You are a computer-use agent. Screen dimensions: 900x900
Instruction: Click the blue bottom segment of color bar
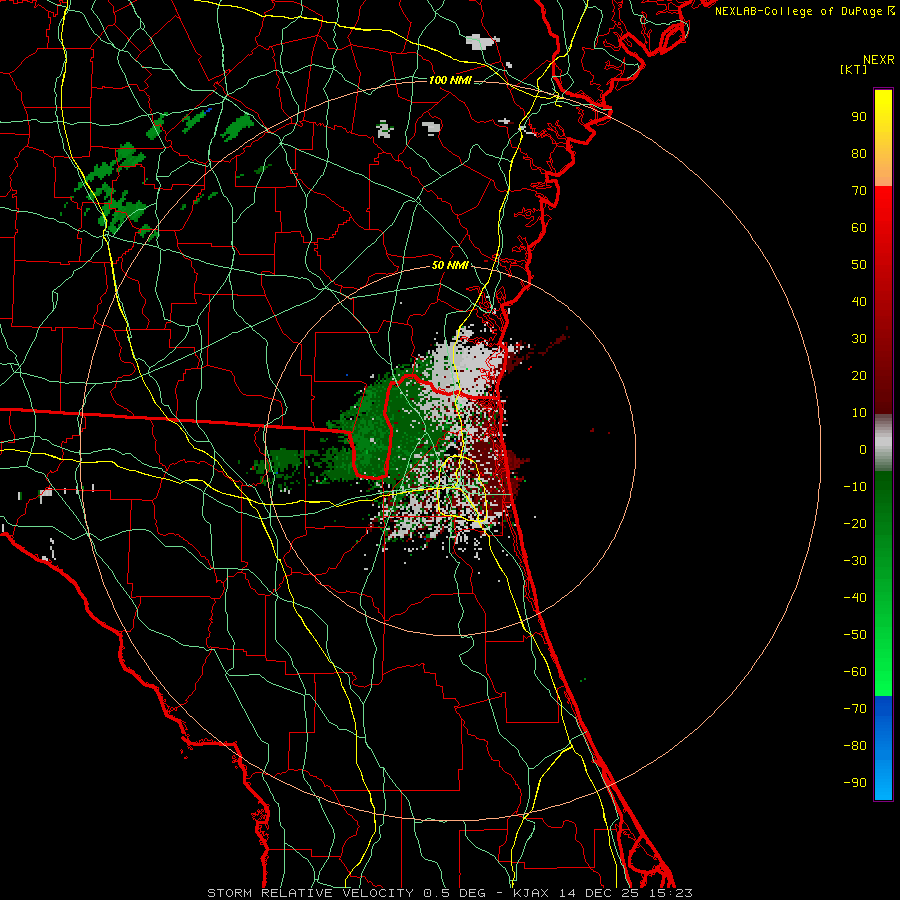[883, 748]
